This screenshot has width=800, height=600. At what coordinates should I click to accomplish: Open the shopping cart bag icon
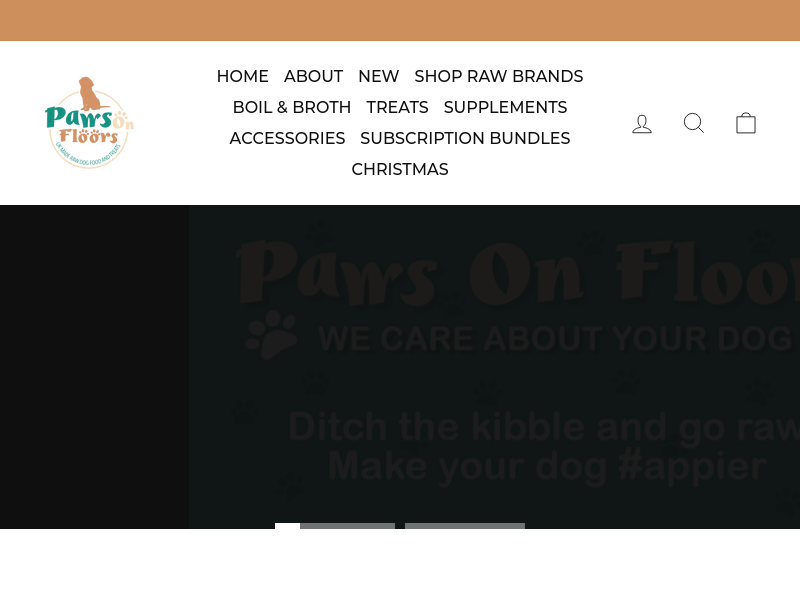click(746, 123)
